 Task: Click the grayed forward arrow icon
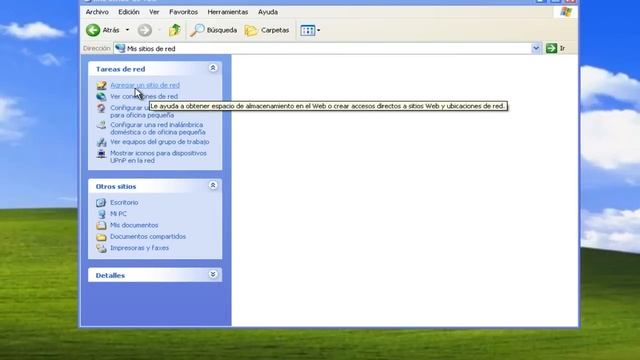pyautogui.click(x=144, y=30)
